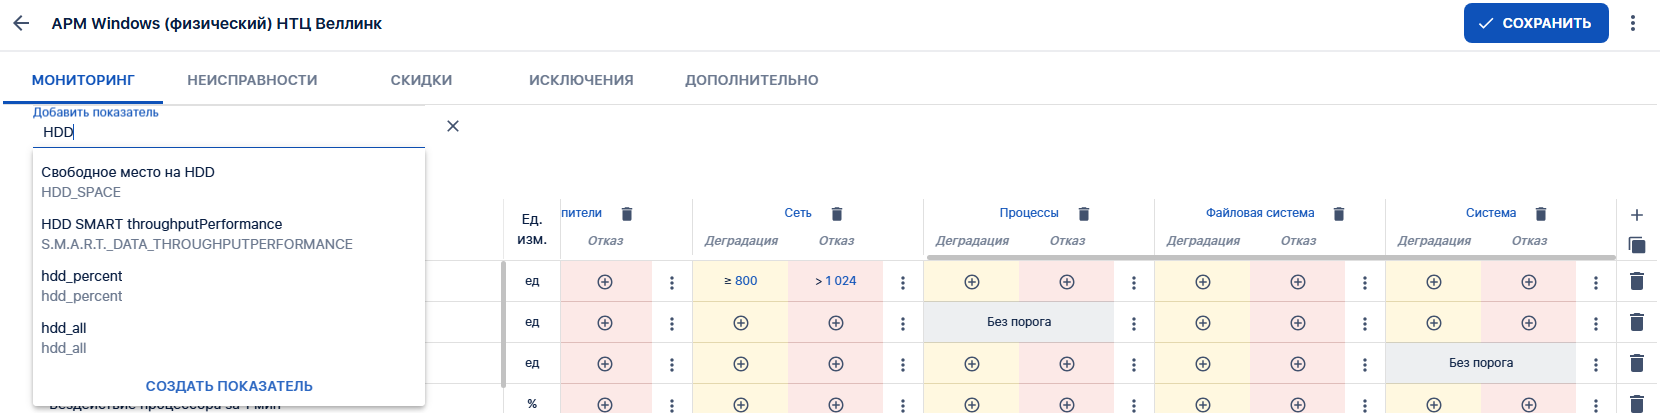Delete the Система column group
The height and width of the screenshot is (413, 1660).
click(1541, 214)
